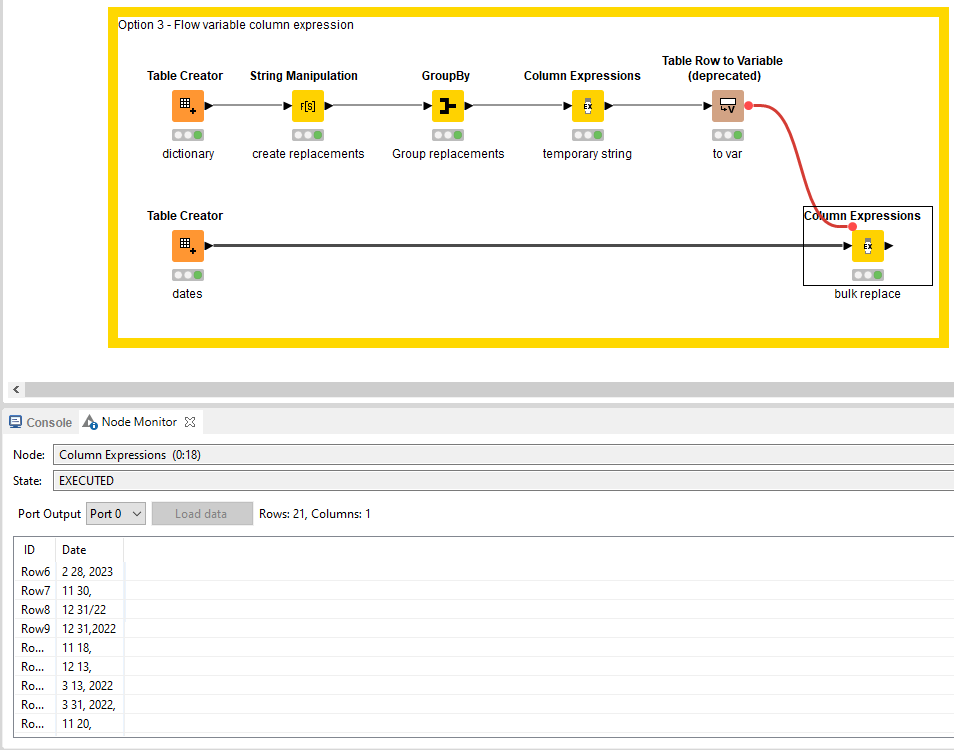954x750 pixels.
Task: Select cell '3 13, 2022'
Action: 89,686
